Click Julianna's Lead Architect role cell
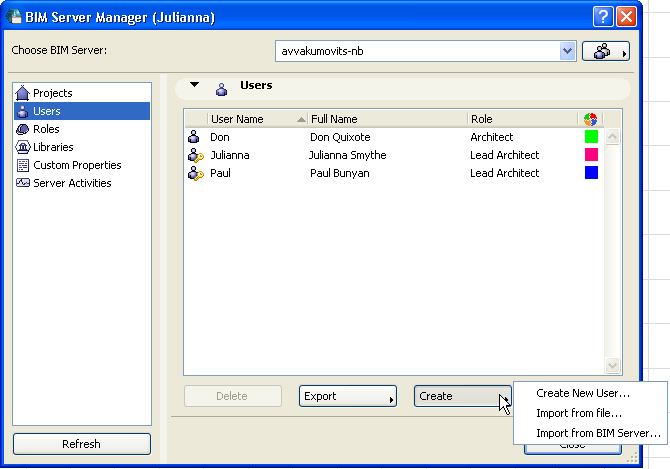670x469 pixels. click(505, 155)
